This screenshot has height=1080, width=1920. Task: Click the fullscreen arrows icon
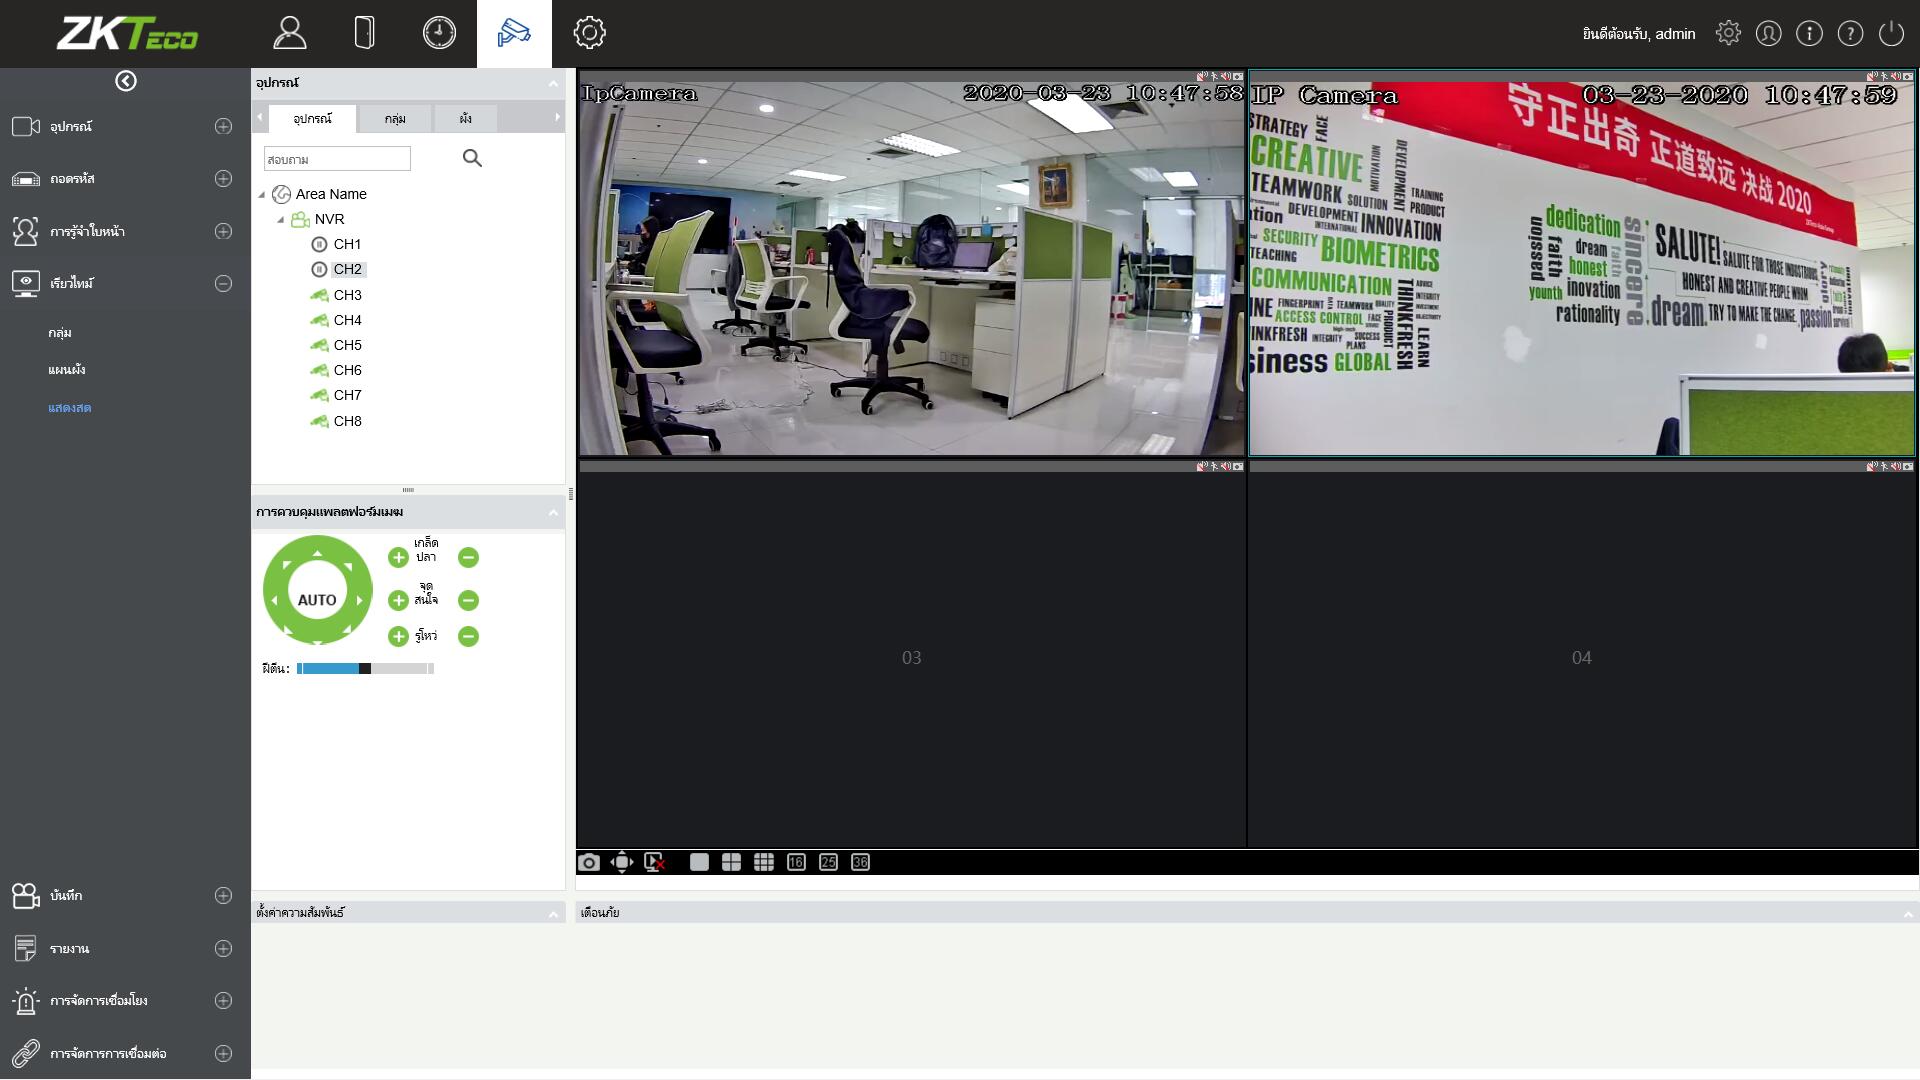[622, 862]
